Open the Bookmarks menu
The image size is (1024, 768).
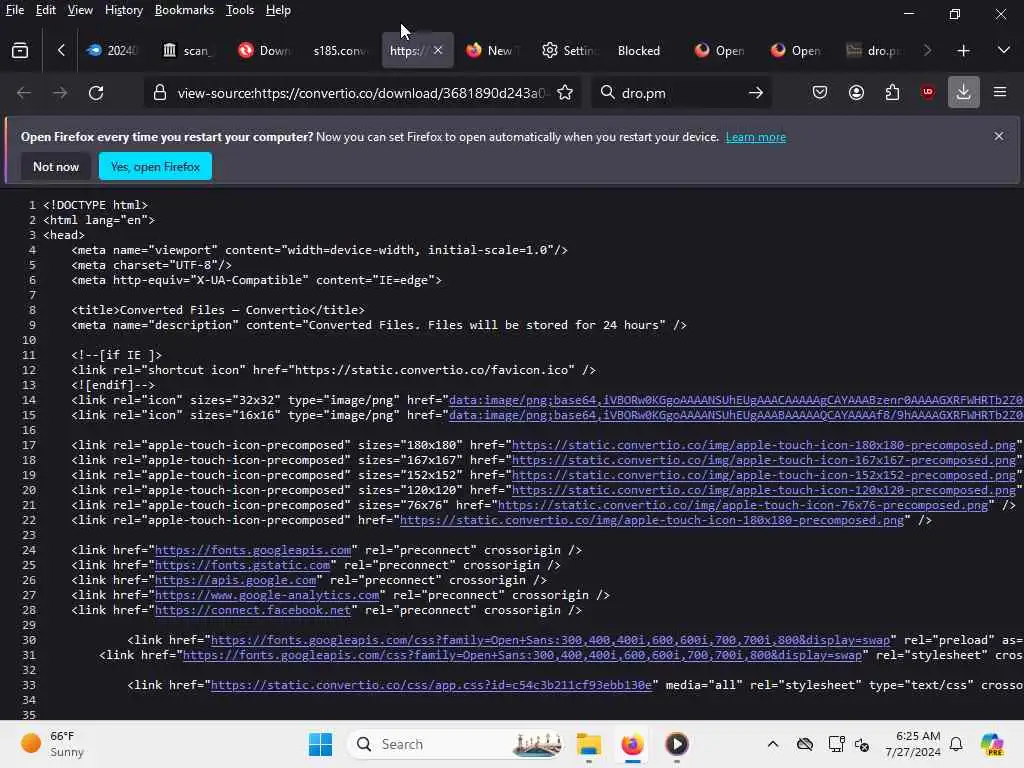[x=184, y=10]
